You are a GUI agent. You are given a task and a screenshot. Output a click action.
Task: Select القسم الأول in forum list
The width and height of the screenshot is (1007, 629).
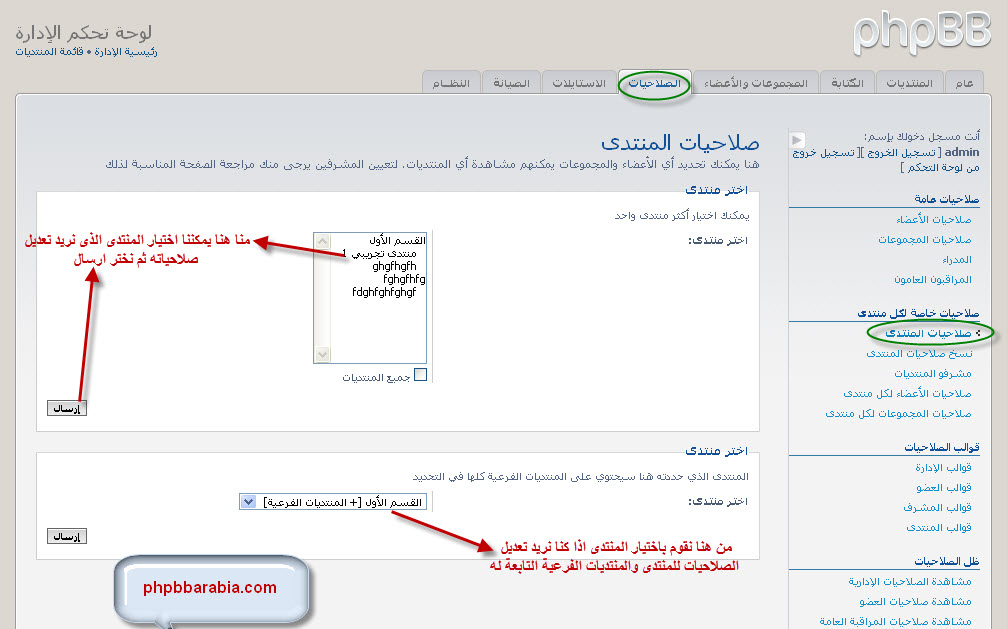[x=397, y=240]
